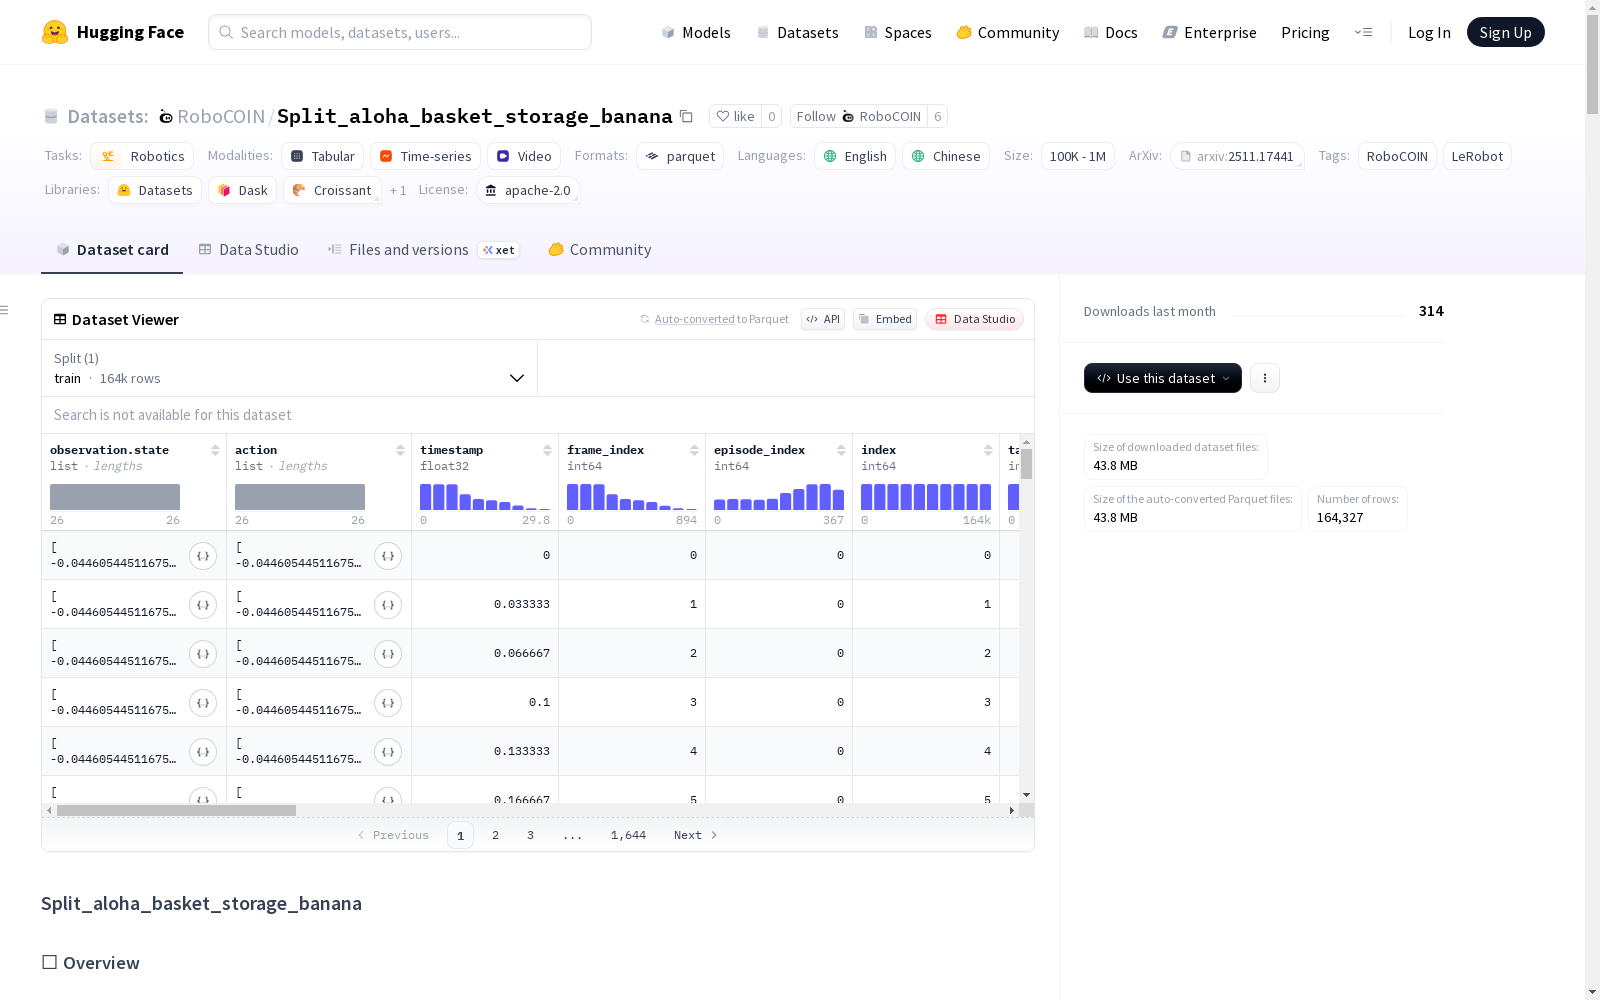Viewport: 1600px width, 1000px height.
Task: Expand observation.state JSON in timestamp 0.1 row
Action: (203, 703)
